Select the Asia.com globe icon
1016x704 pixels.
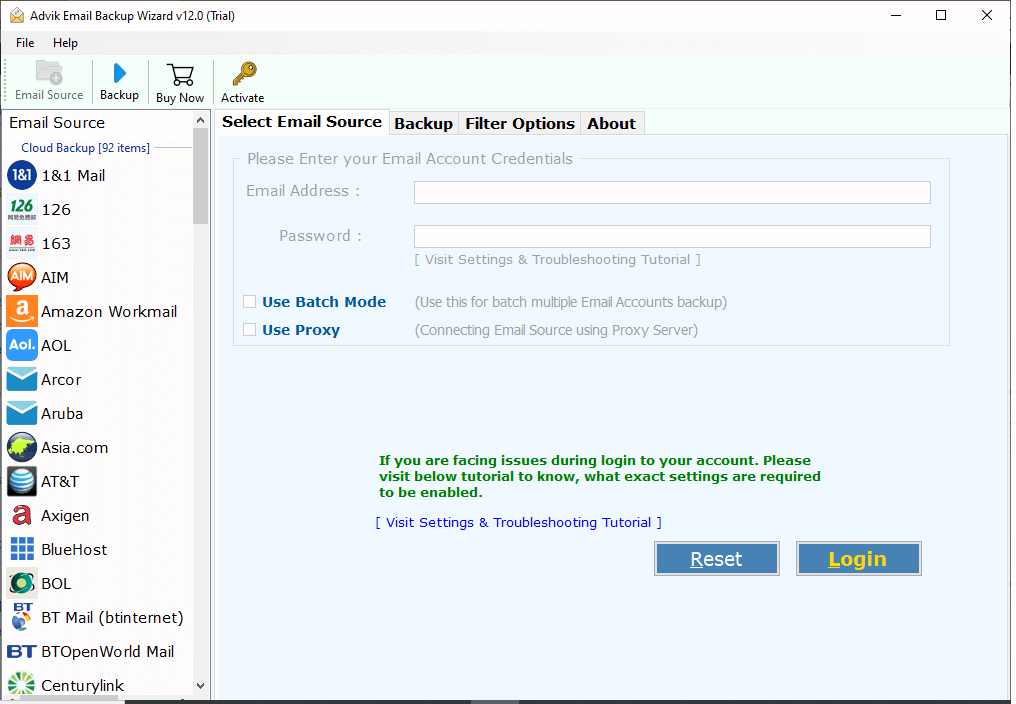[x=22, y=447]
